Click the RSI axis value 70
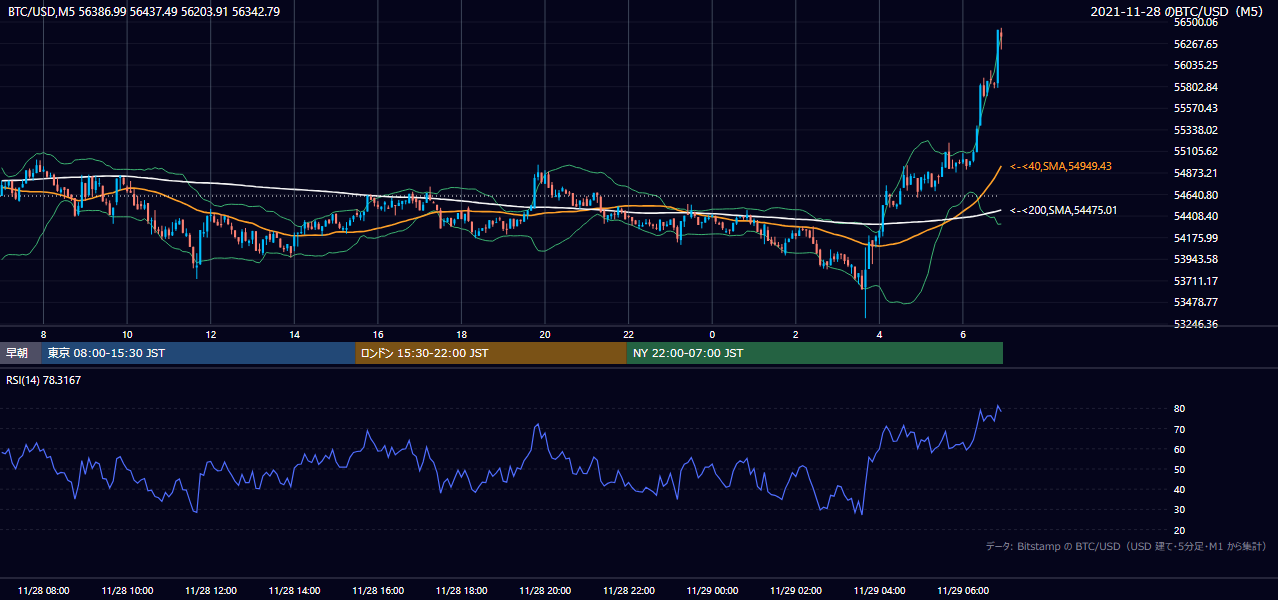 pyautogui.click(x=1180, y=429)
